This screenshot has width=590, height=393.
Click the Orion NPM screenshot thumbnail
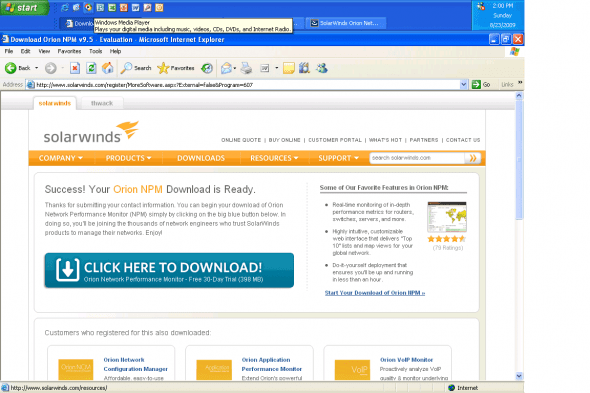pos(447,217)
